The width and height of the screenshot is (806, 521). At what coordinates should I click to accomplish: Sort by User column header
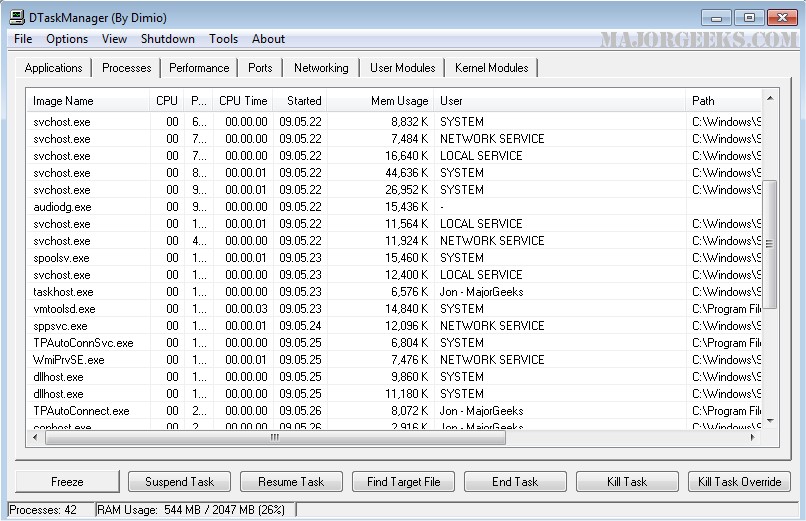coord(560,101)
